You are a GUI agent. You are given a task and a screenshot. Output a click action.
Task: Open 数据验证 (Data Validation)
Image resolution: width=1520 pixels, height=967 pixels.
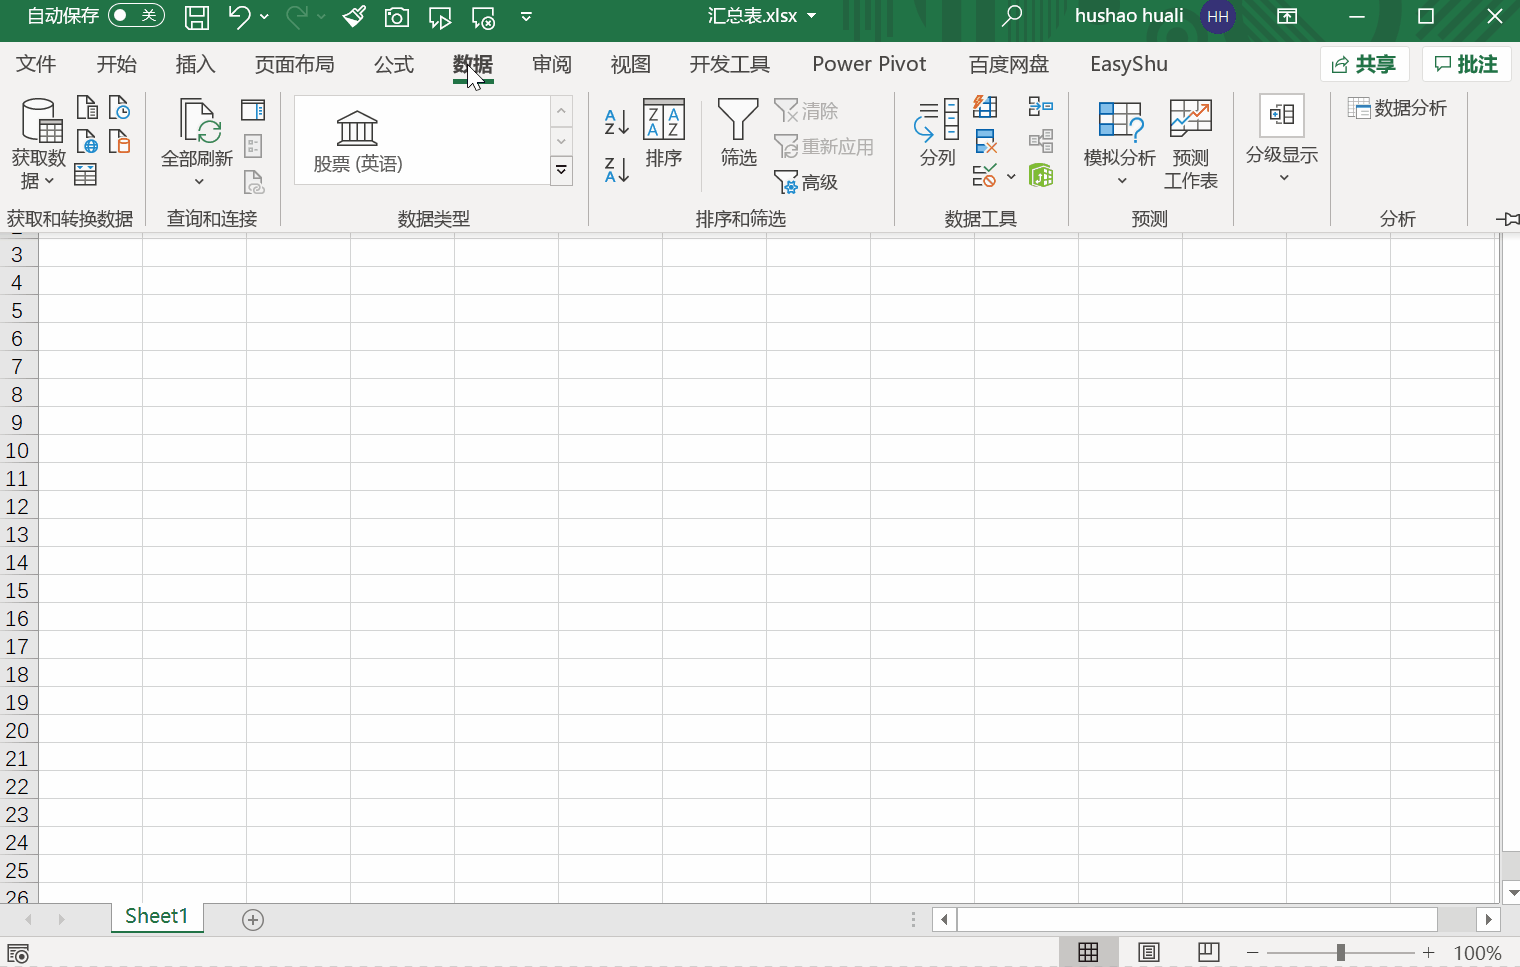click(985, 176)
